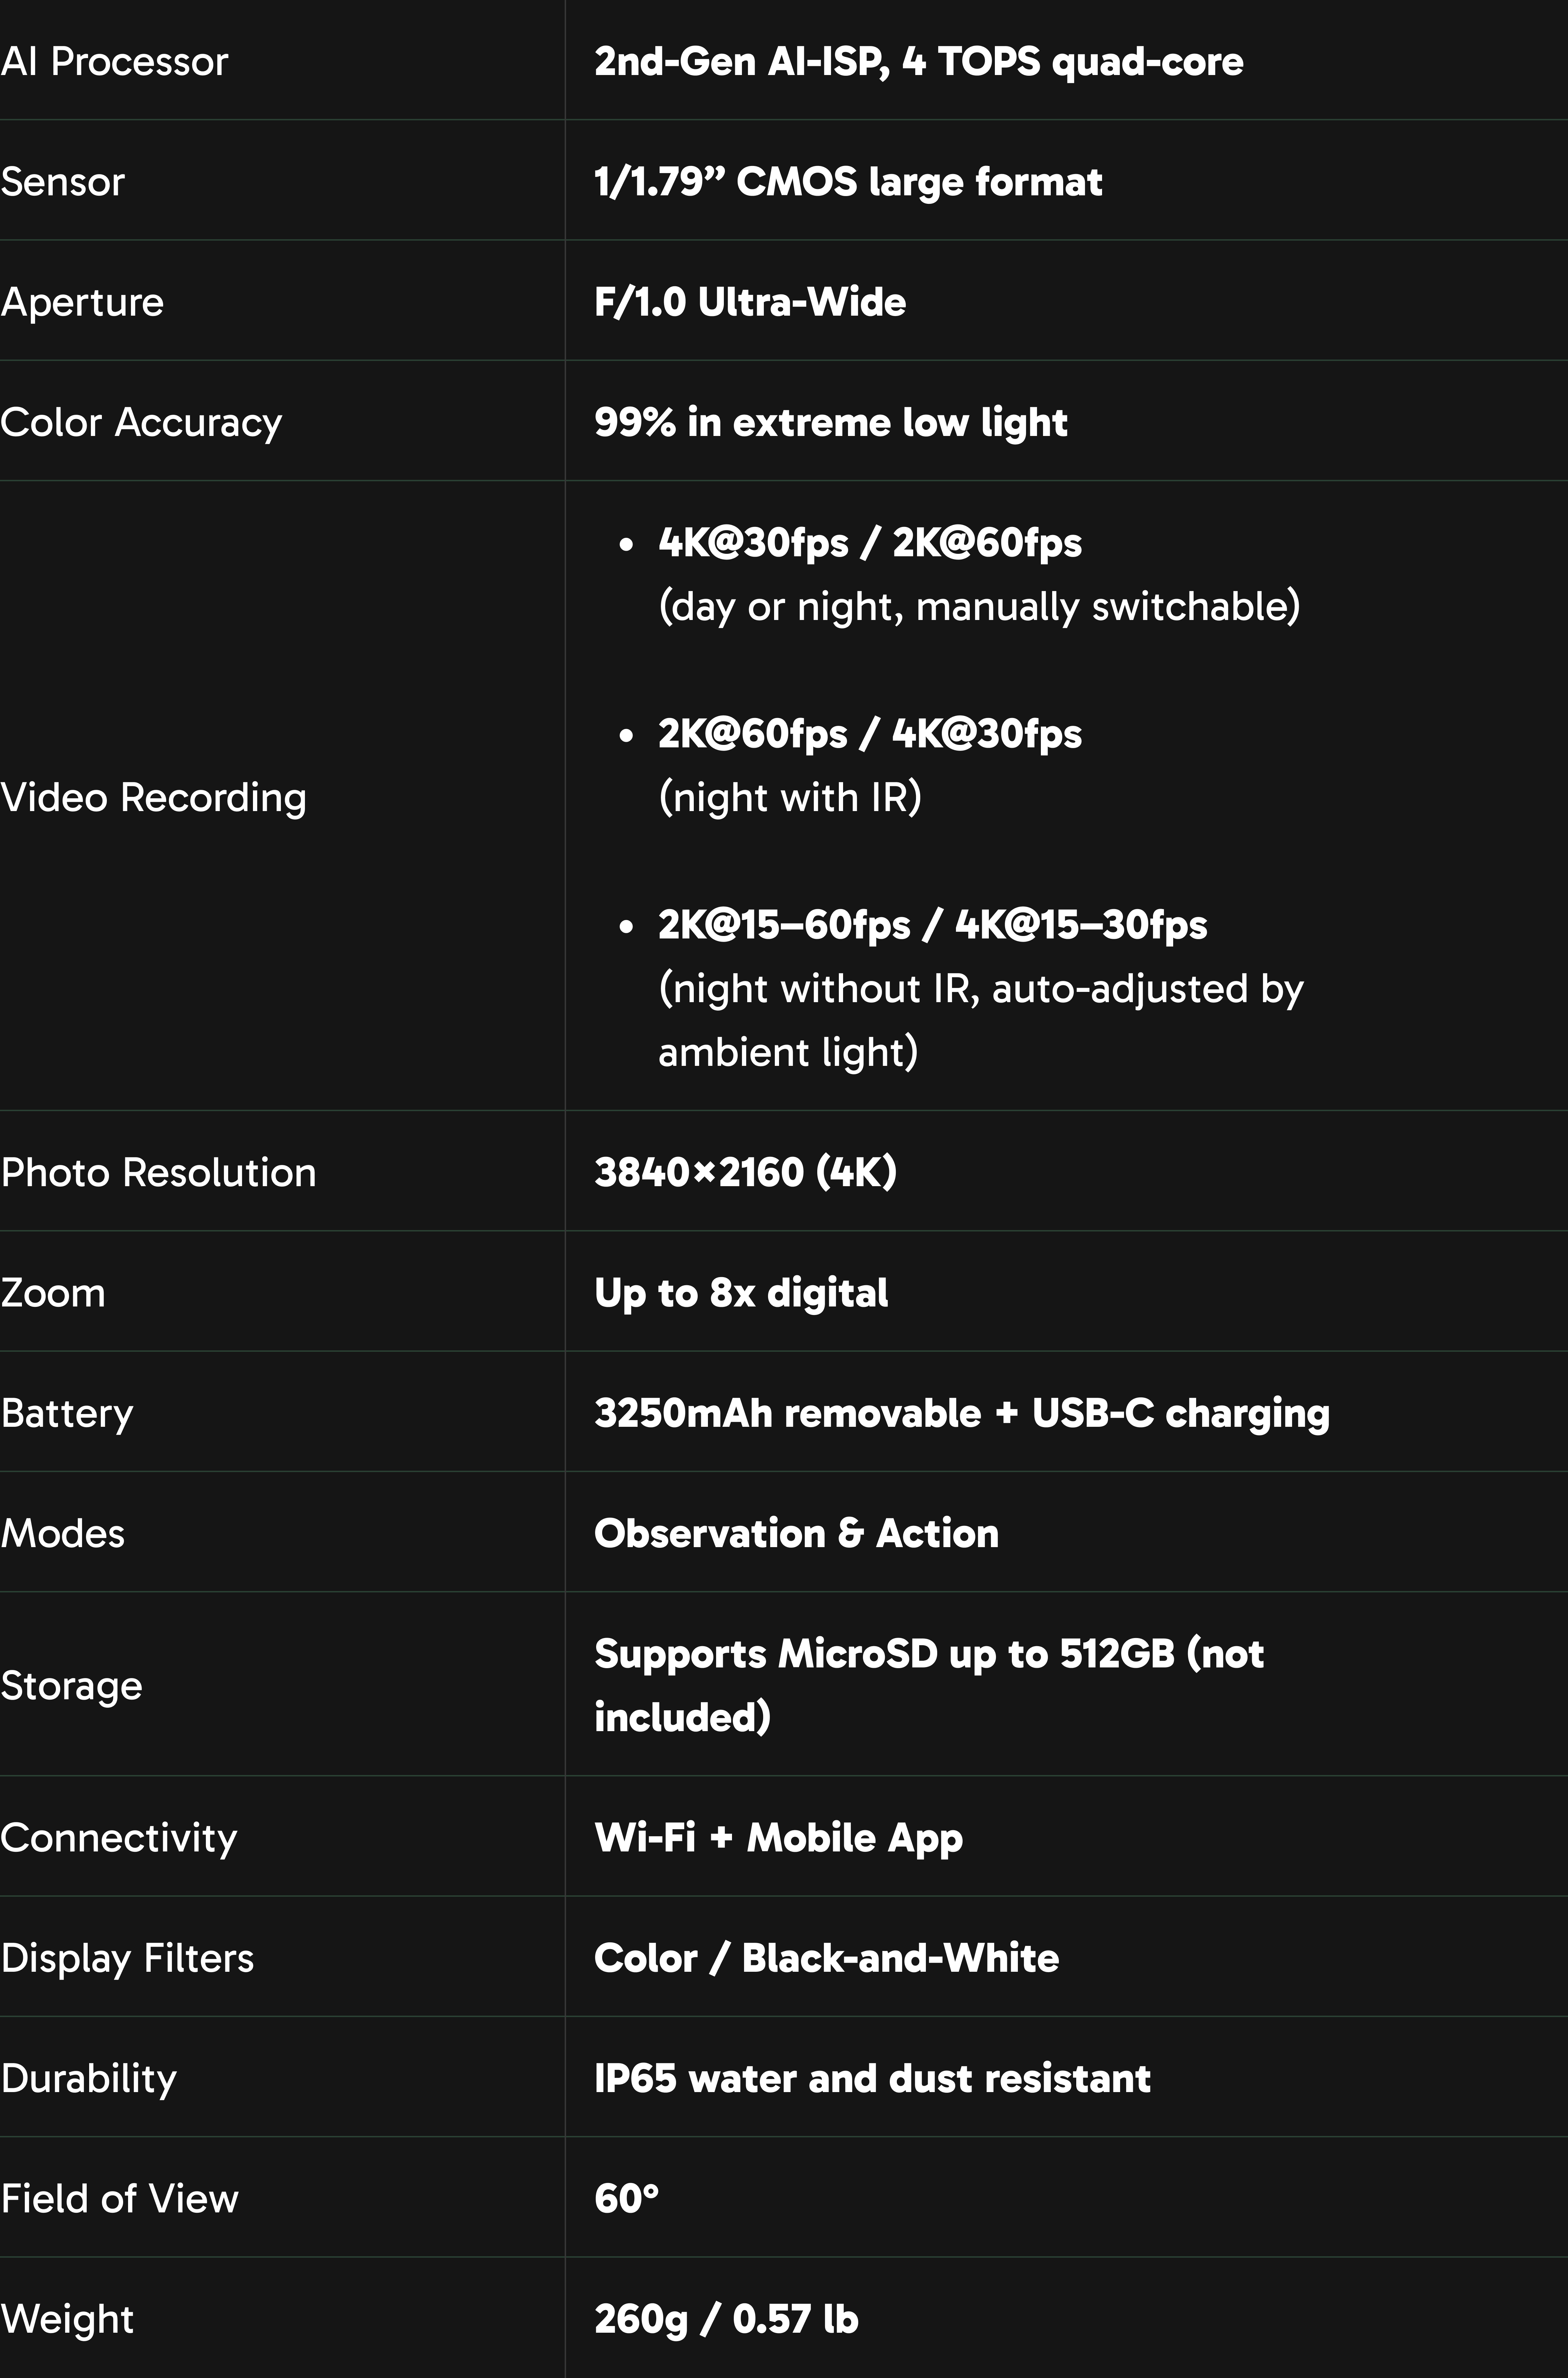Click the F/1.0 Ultra-Wide aperture value
The image size is (1568, 2378).
(750, 302)
